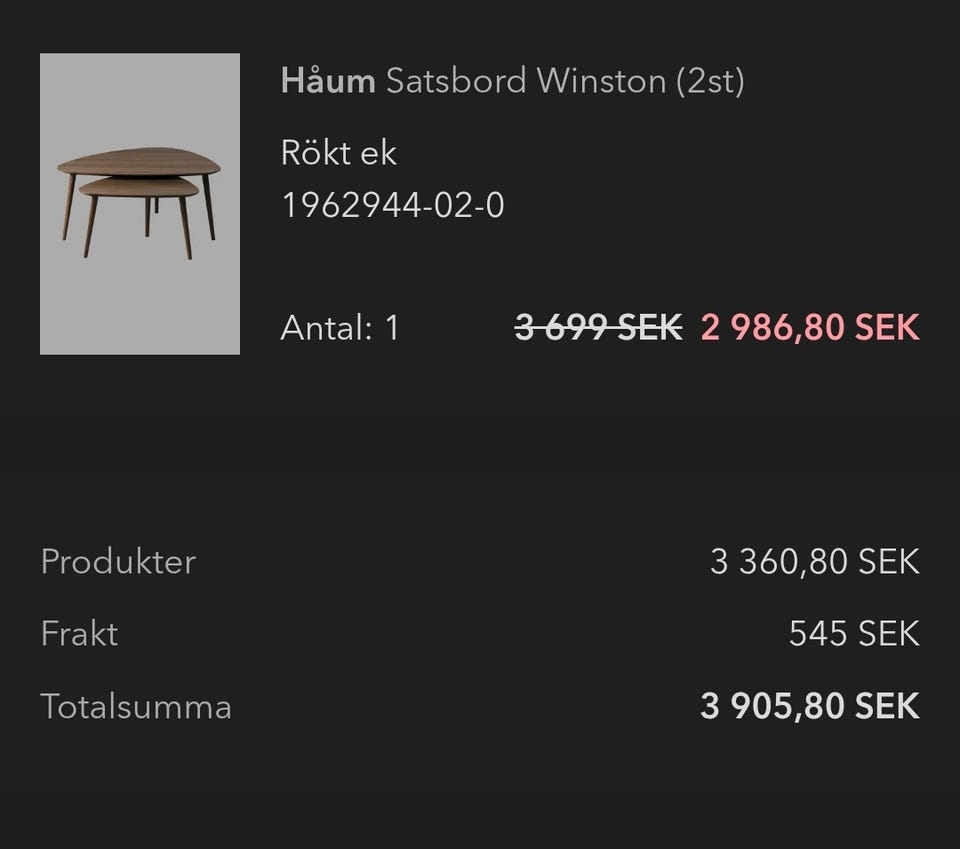This screenshot has height=849, width=960.
Task: Select the article number 1962944-02-0
Action: 393,206
